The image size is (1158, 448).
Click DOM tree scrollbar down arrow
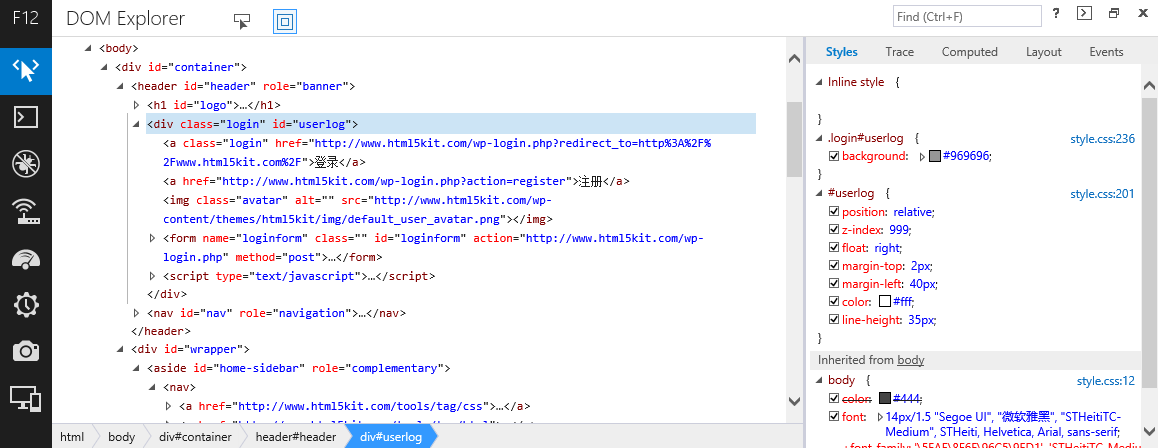[795, 402]
